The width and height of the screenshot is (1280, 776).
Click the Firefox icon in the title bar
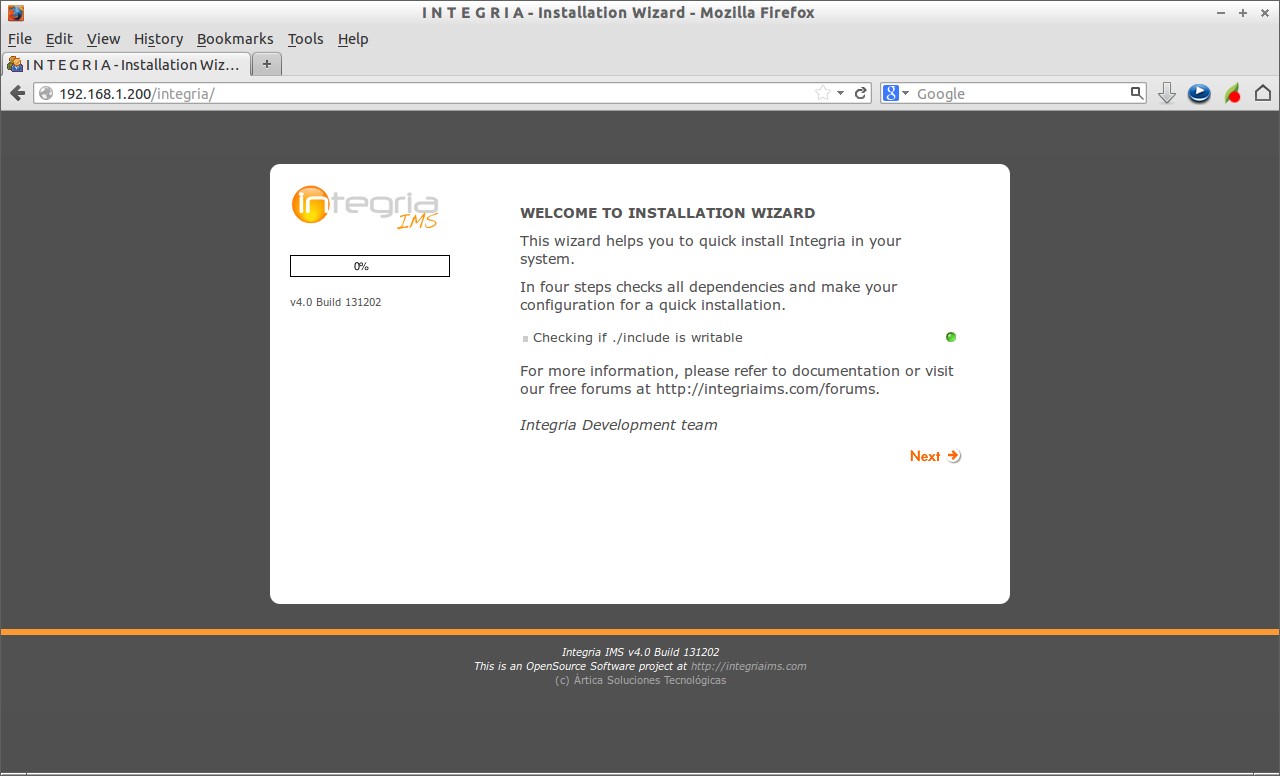click(x=16, y=13)
